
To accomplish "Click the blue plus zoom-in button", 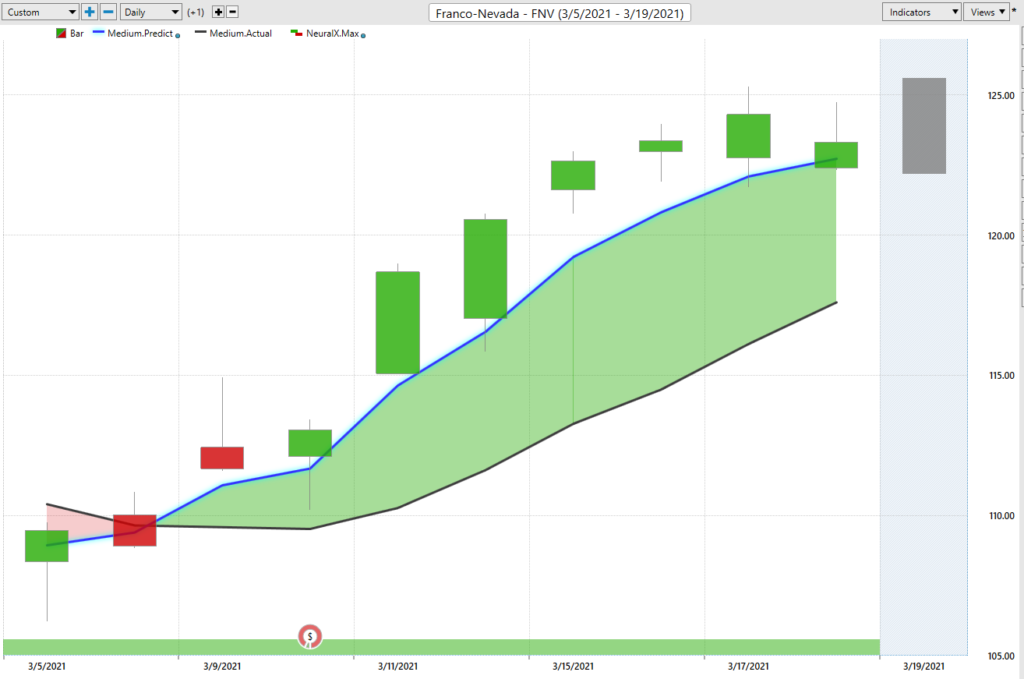I will 89,12.
